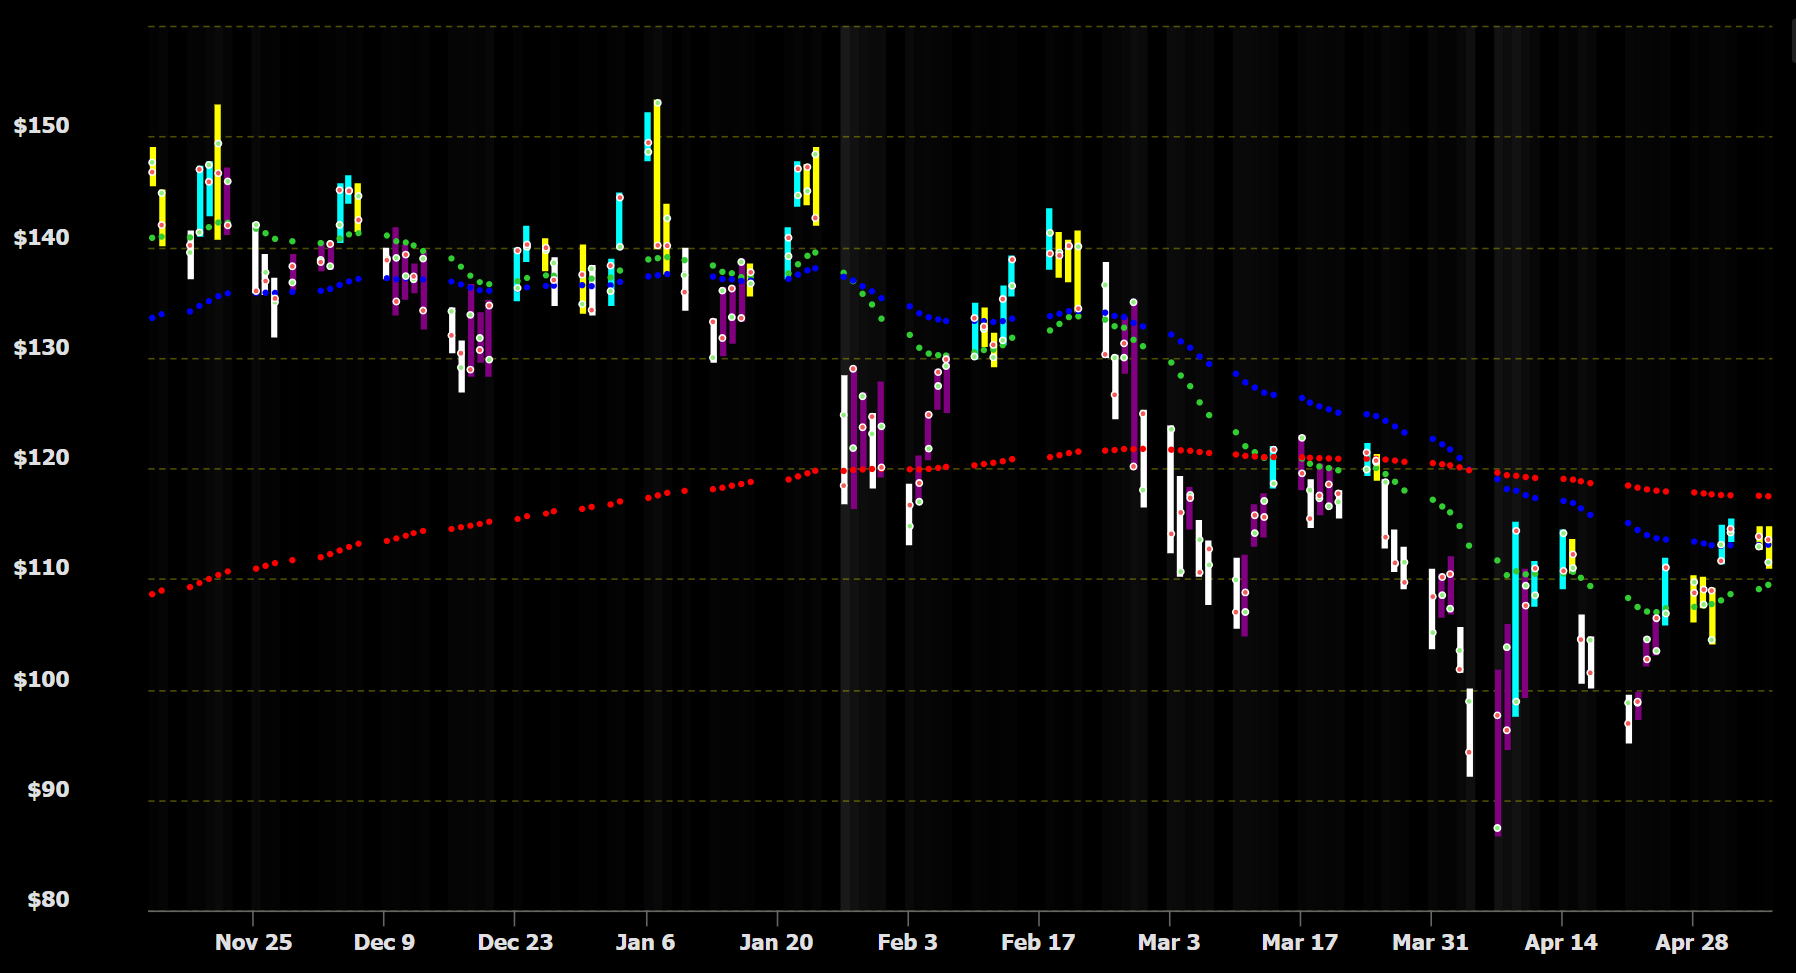1796x973 pixels.
Task: Click the $130 price axis label
Action: [41, 348]
